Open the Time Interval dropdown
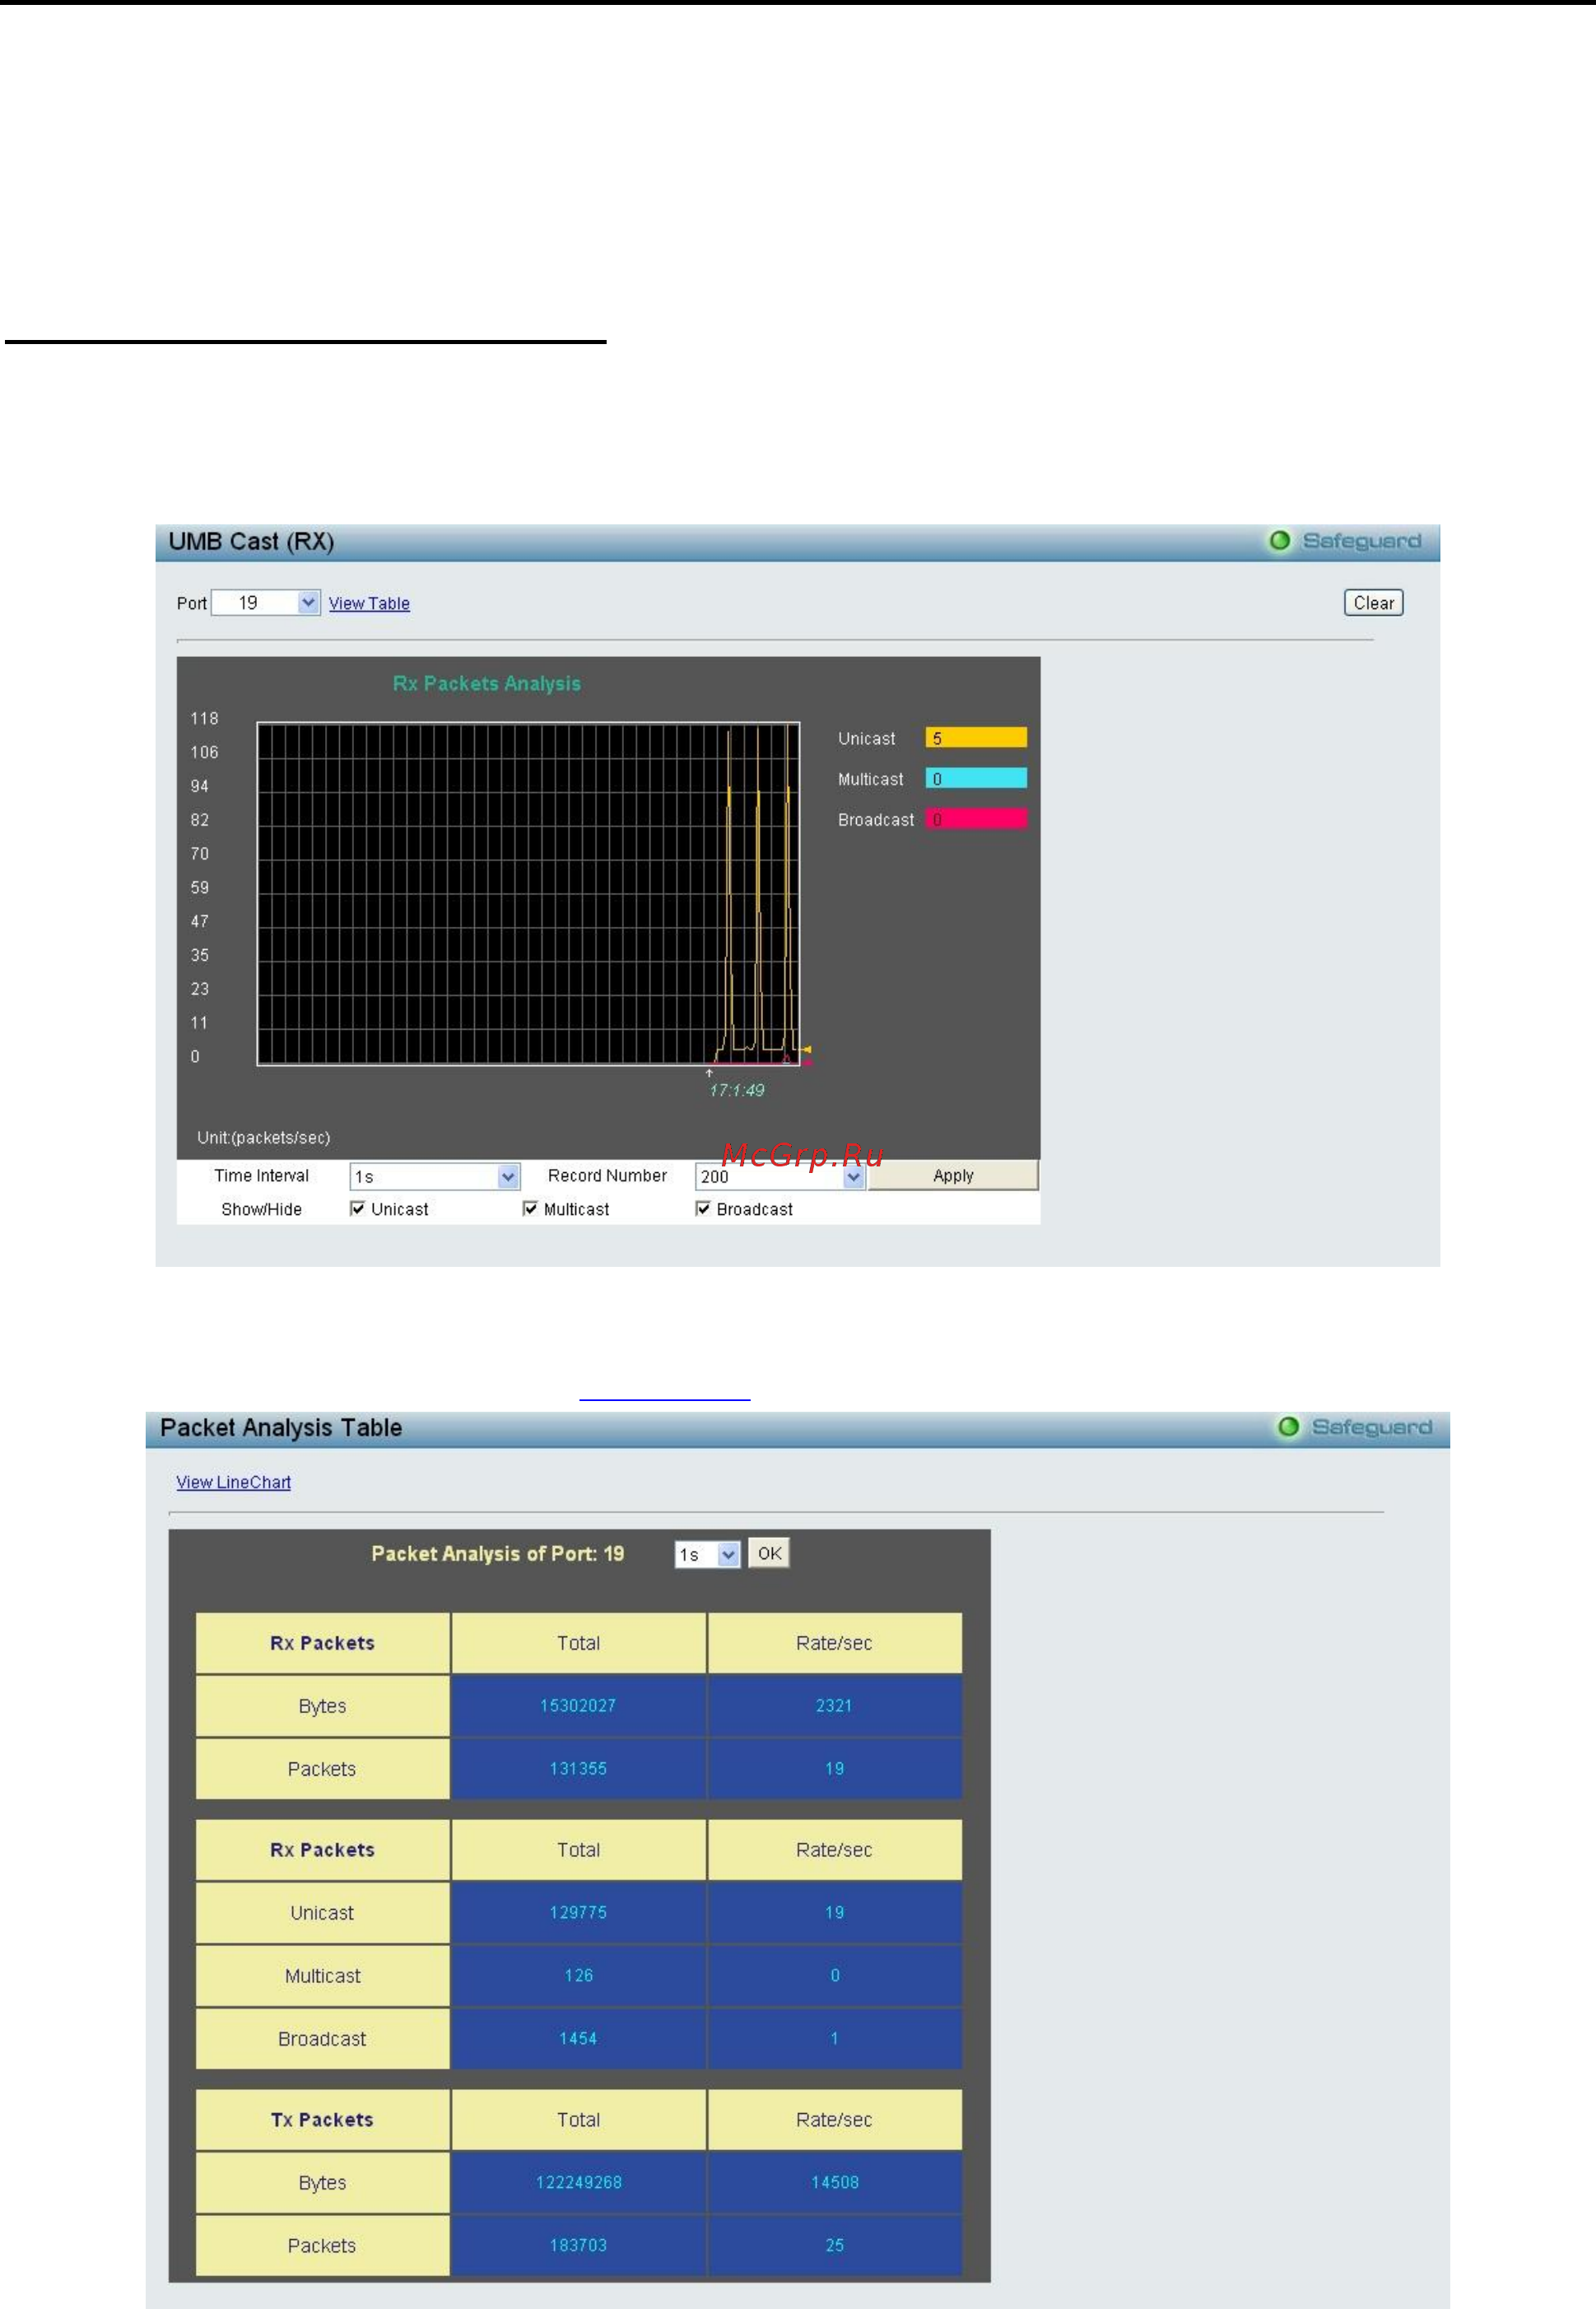 click(434, 1176)
